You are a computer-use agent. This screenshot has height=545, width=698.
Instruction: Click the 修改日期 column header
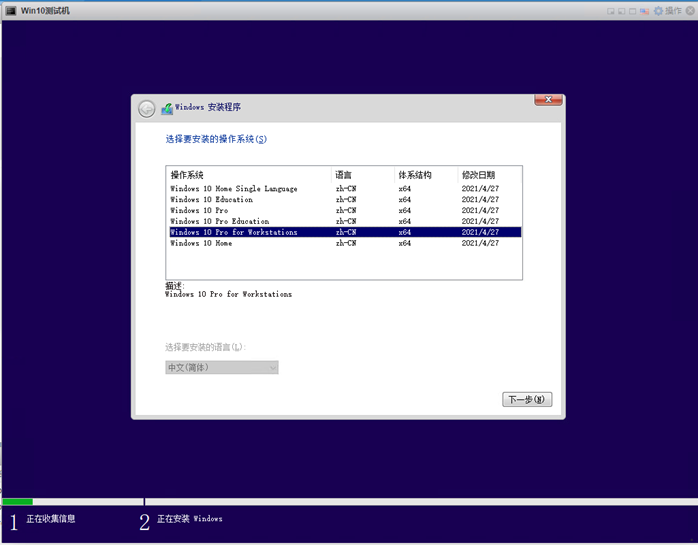click(x=489, y=175)
